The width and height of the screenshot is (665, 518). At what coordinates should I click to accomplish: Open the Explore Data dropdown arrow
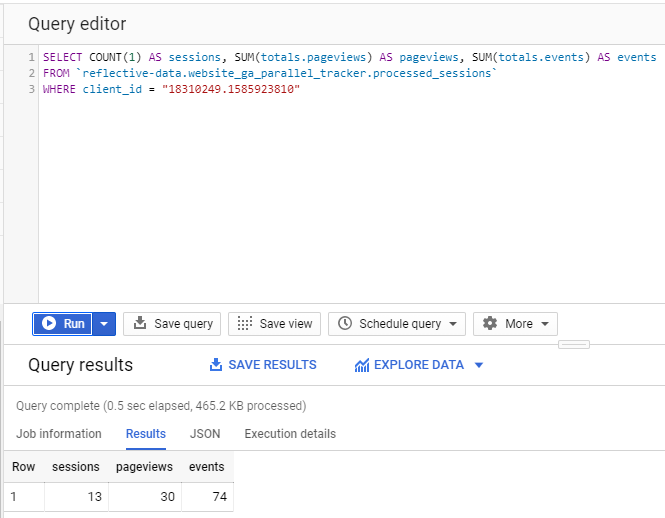[479, 365]
